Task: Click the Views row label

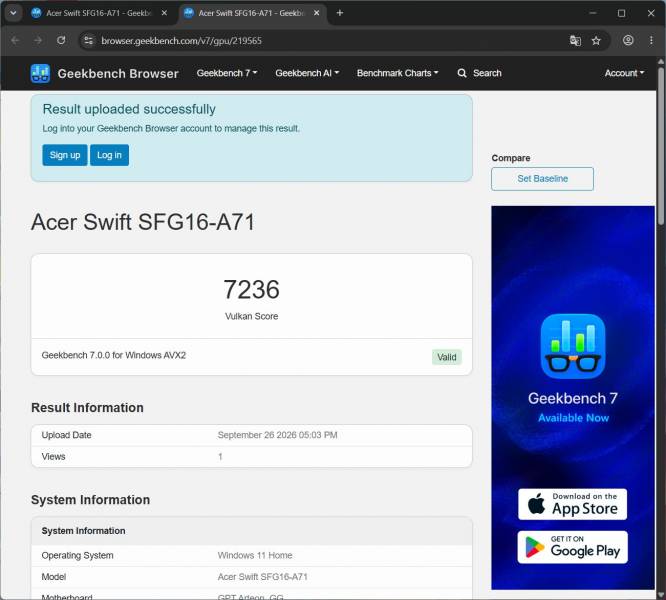Action: point(54,456)
